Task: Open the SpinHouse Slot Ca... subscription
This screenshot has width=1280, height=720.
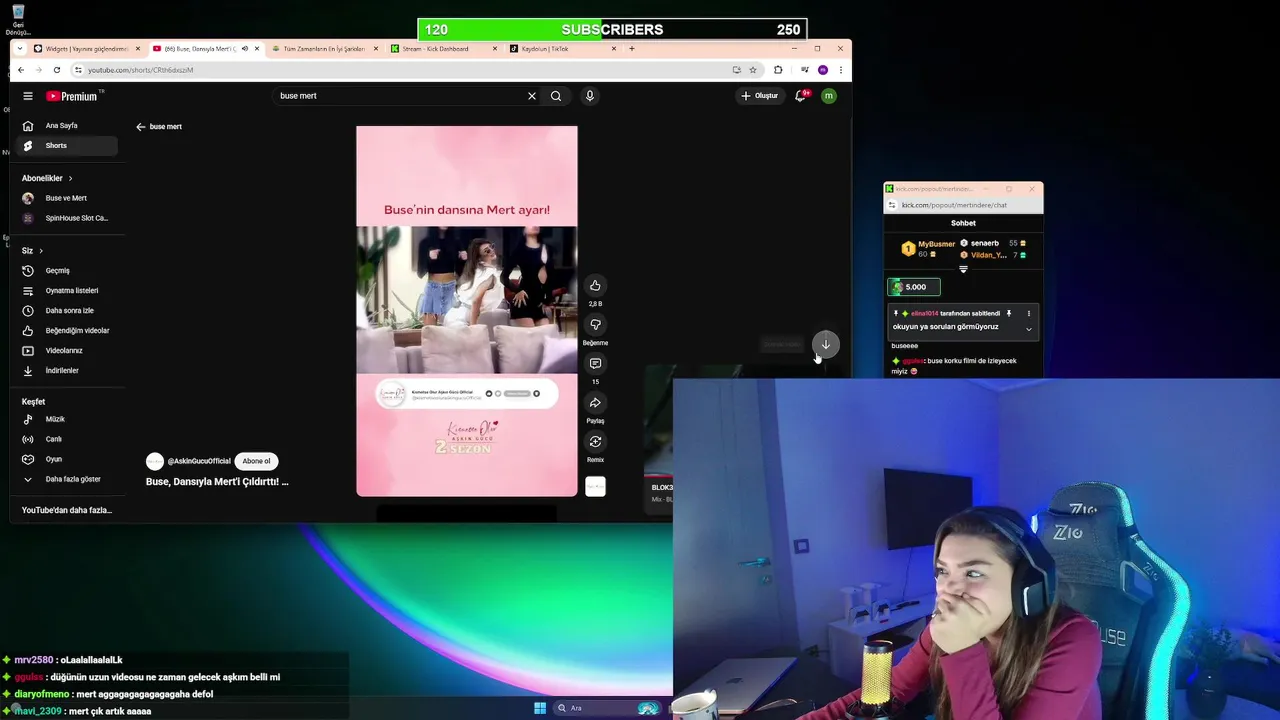Action: [x=68, y=218]
